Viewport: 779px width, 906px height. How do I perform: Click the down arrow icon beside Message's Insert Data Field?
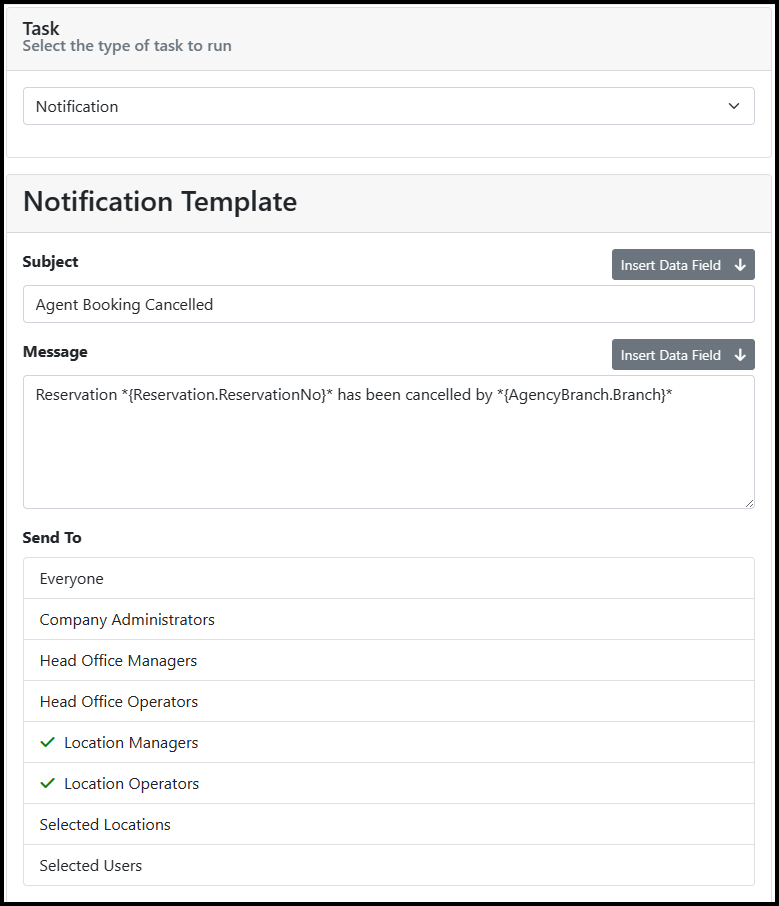(740, 355)
